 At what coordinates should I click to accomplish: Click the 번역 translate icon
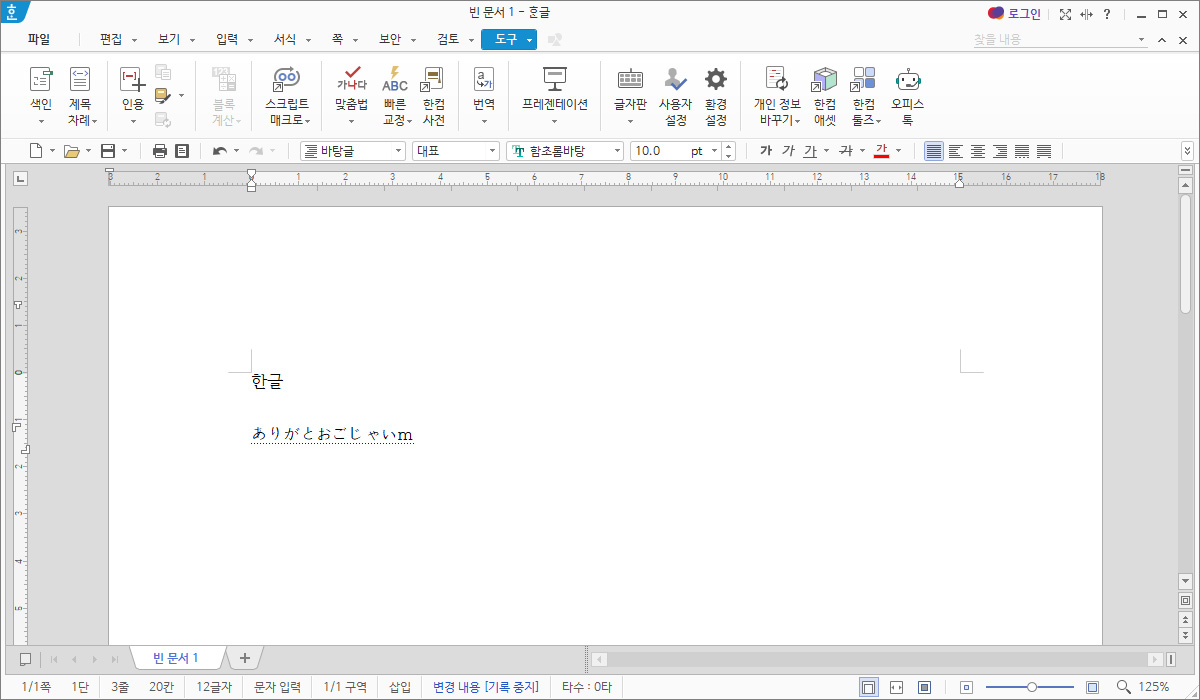(x=484, y=79)
